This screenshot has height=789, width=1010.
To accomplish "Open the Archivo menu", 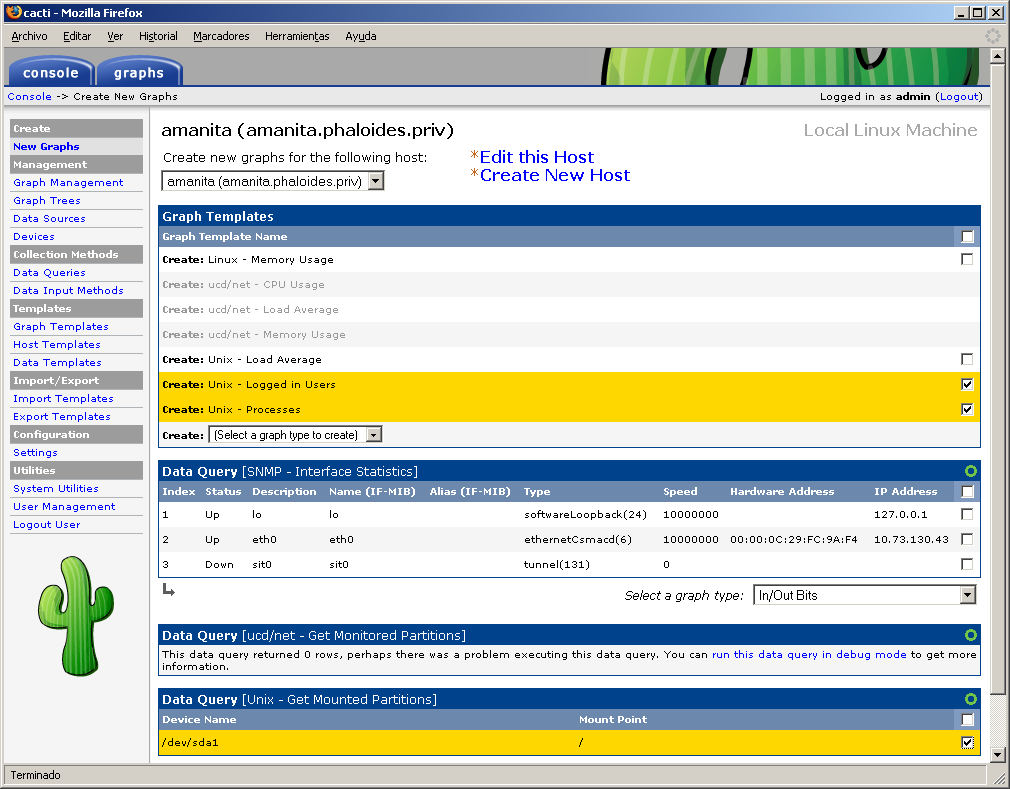I will click(x=29, y=36).
